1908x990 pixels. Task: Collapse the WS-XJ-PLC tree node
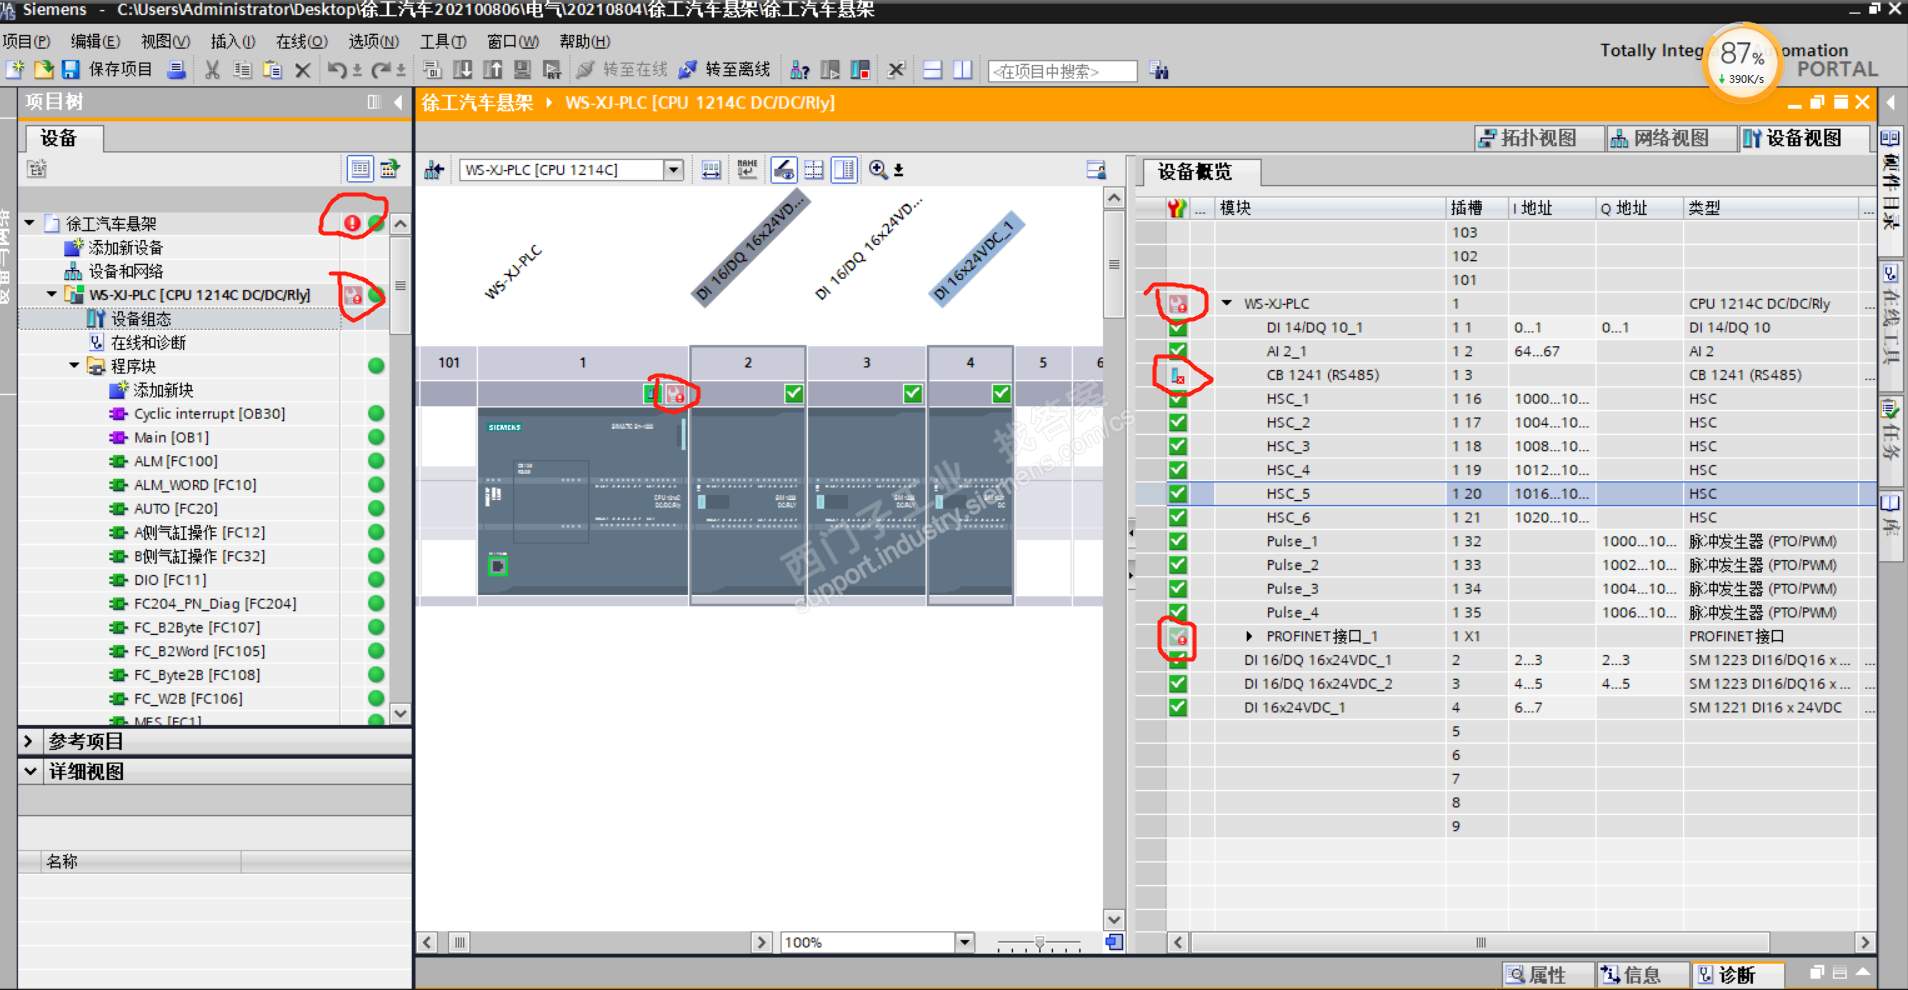(52, 295)
